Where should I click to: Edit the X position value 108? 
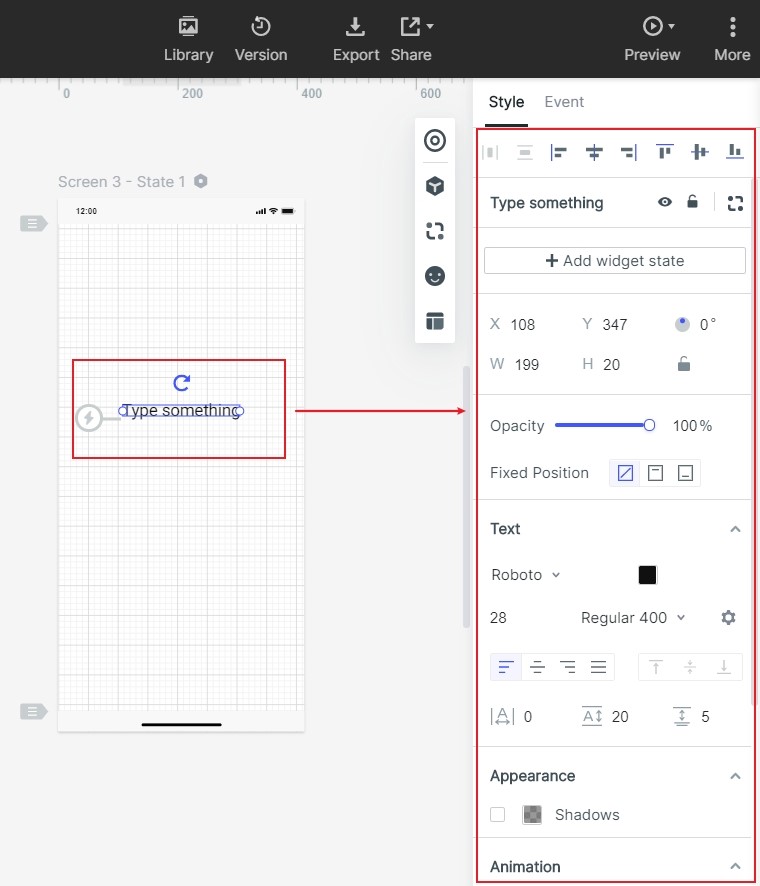click(x=523, y=324)
